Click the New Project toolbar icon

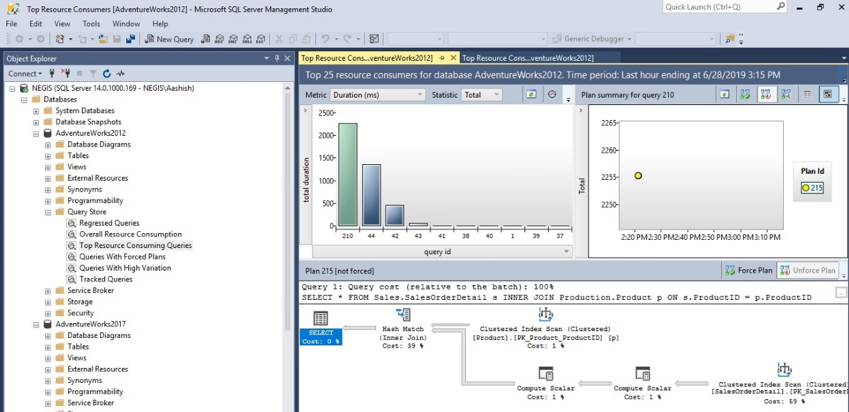[x=60, y=39]
